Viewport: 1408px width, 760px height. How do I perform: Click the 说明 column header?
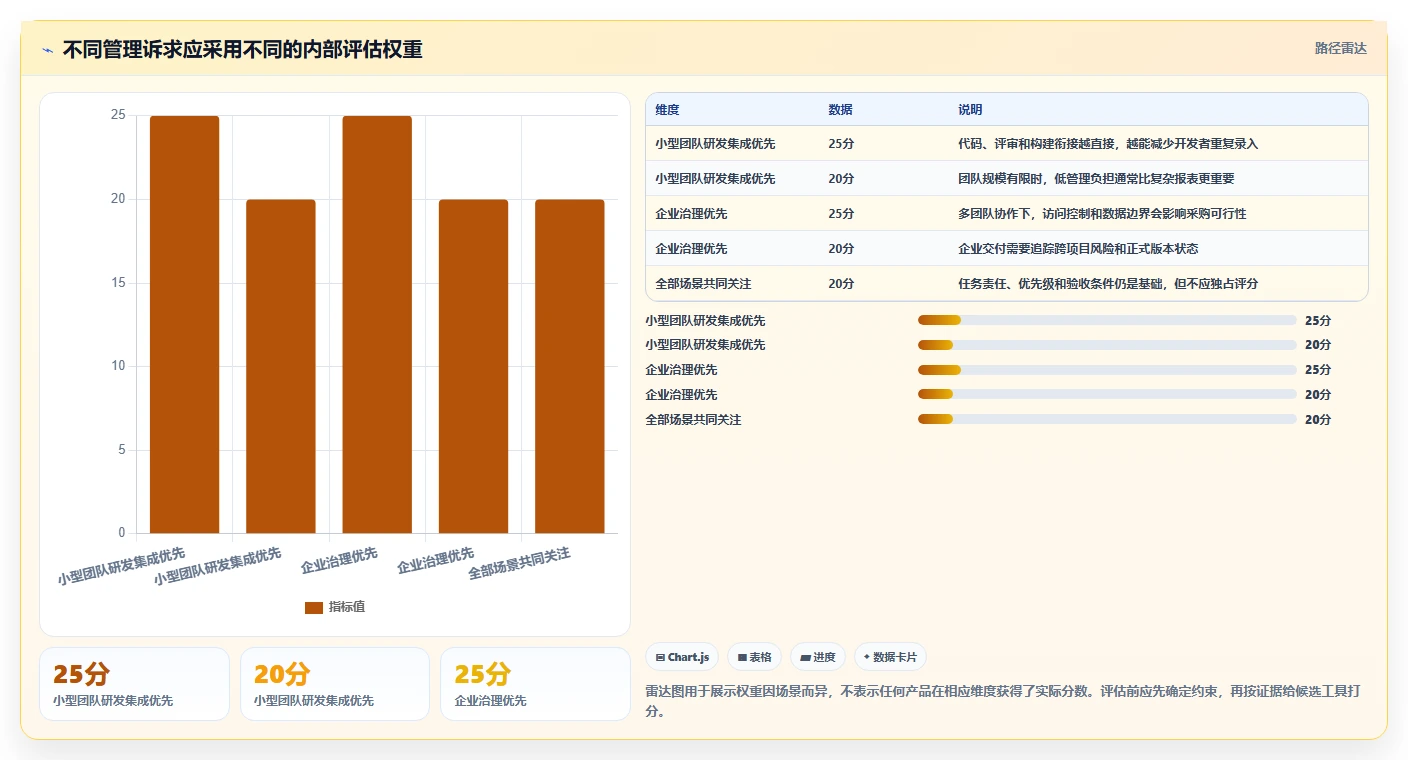971,110
